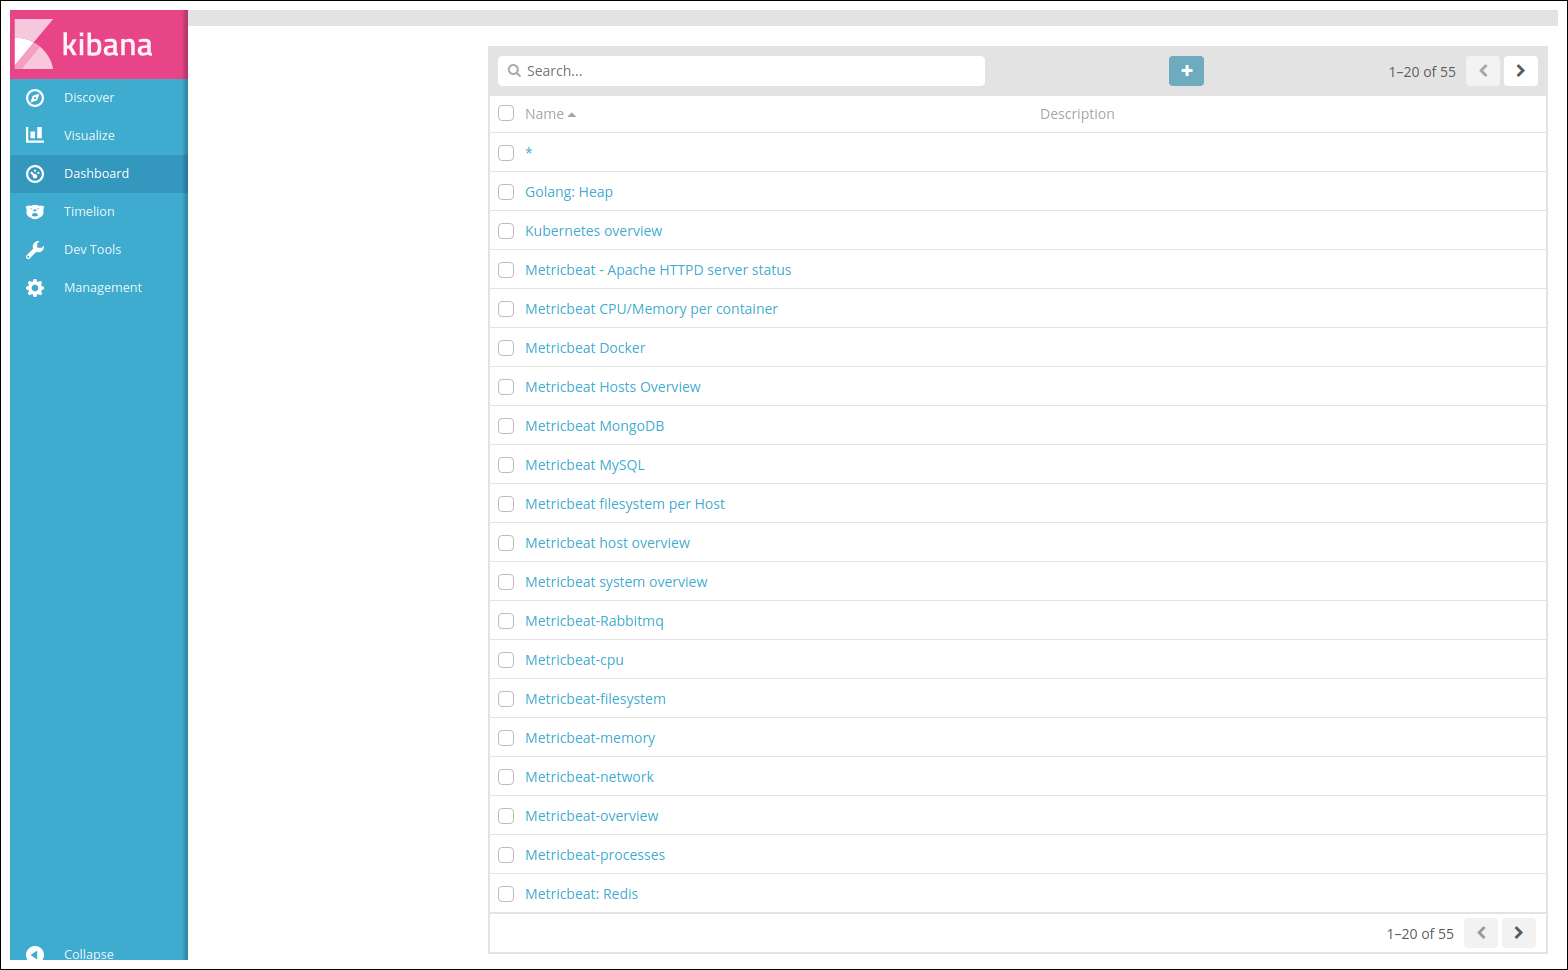Viewport: 1568px width, 970px height.
Task: Check the box for the * dashboard
Action: point(506,153)
